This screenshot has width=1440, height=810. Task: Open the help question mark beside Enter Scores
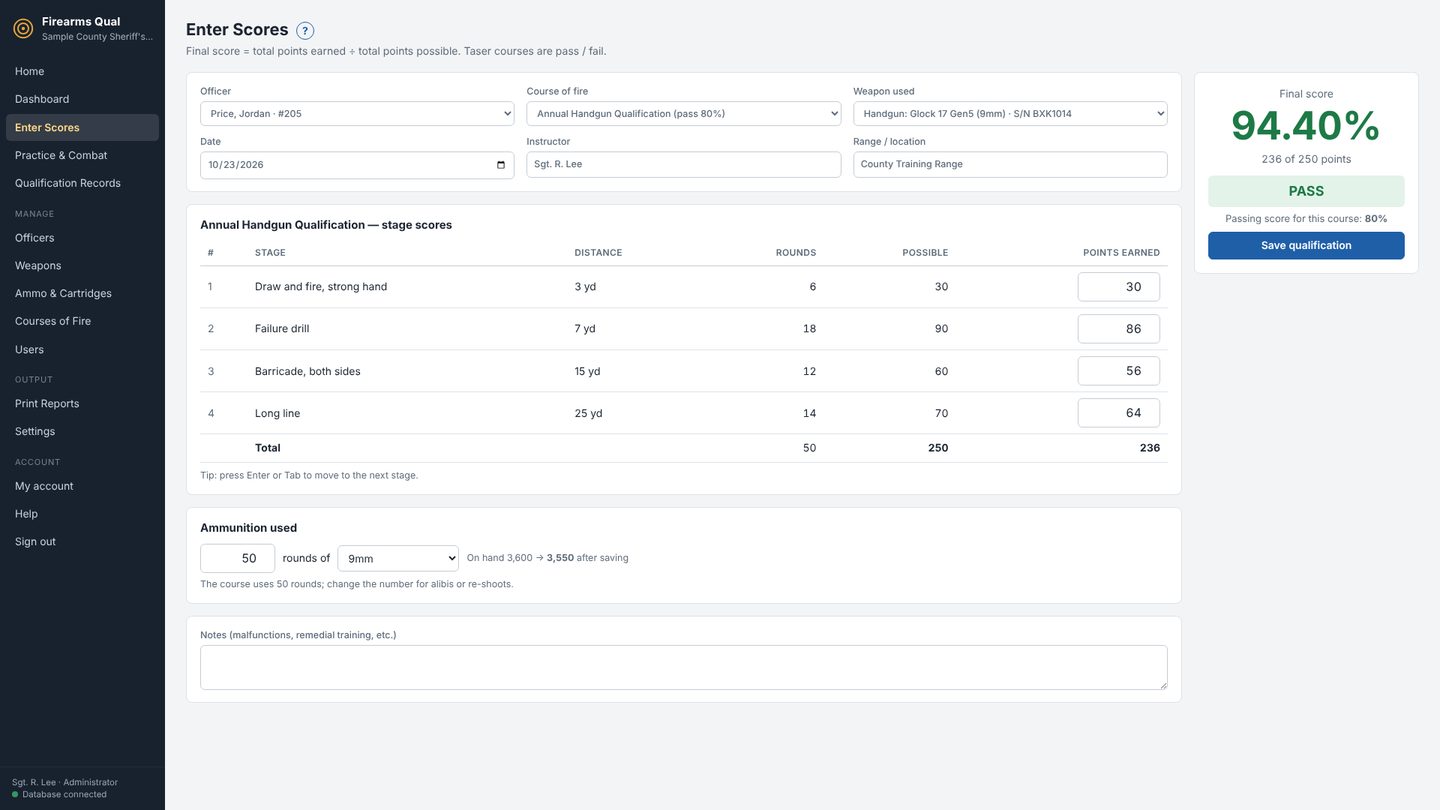click(305, 31)
